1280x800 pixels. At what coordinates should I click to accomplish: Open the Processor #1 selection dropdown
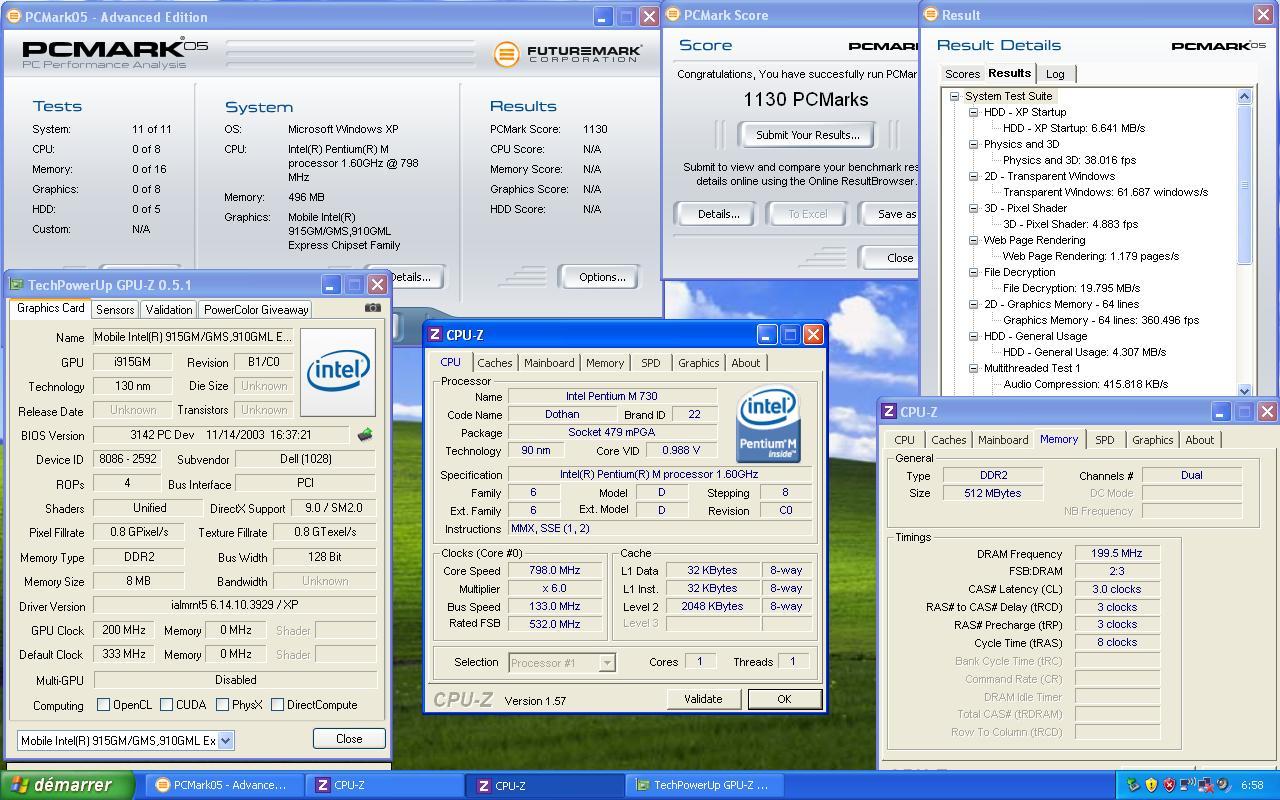tap(606, 662)
